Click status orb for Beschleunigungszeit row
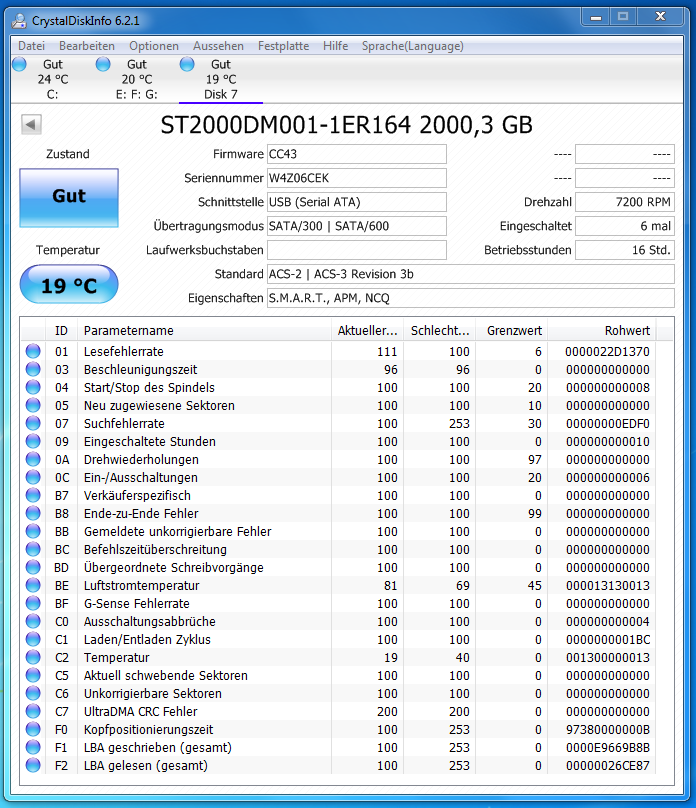 33,369
